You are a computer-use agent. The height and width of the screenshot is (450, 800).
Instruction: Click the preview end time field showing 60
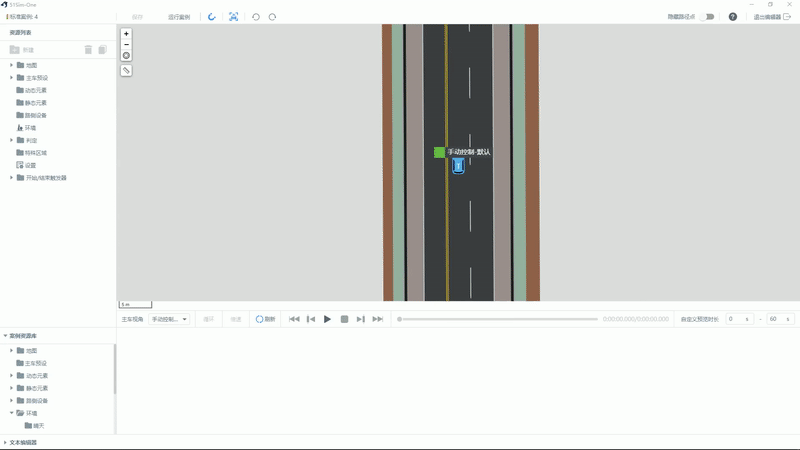pos(781,319)
